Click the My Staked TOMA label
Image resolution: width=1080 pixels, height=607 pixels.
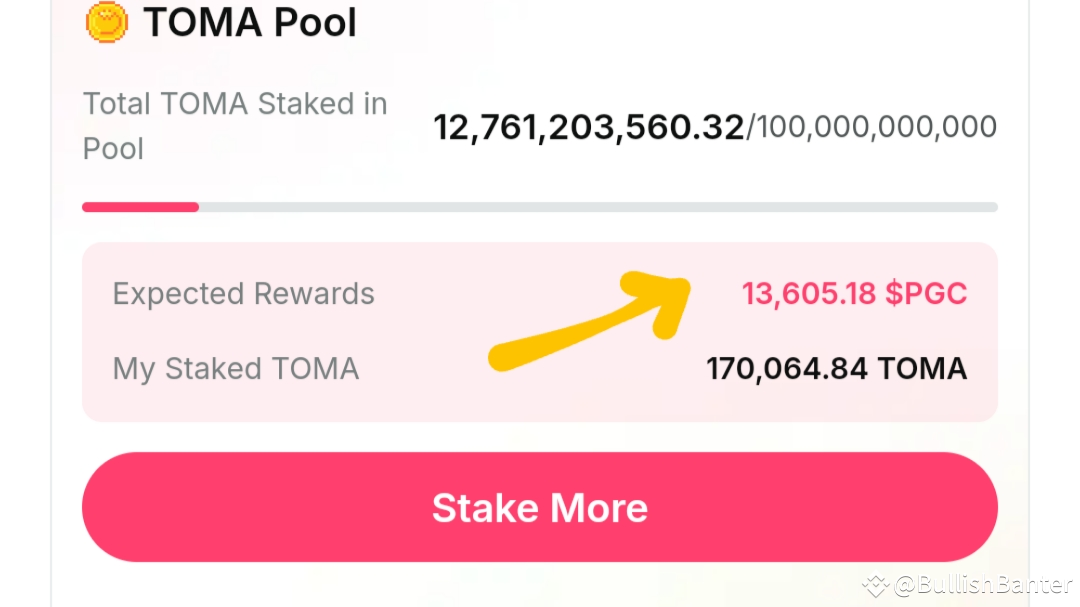coord(235,369)
